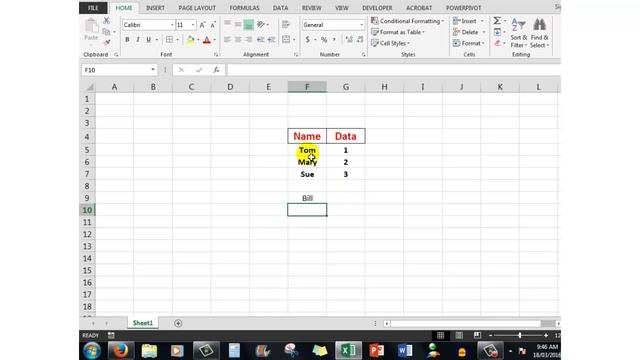The width and height of the screenshot is (640, 360).
Task: Click the Copy icon in Clipboard
Action: (107, 31)
